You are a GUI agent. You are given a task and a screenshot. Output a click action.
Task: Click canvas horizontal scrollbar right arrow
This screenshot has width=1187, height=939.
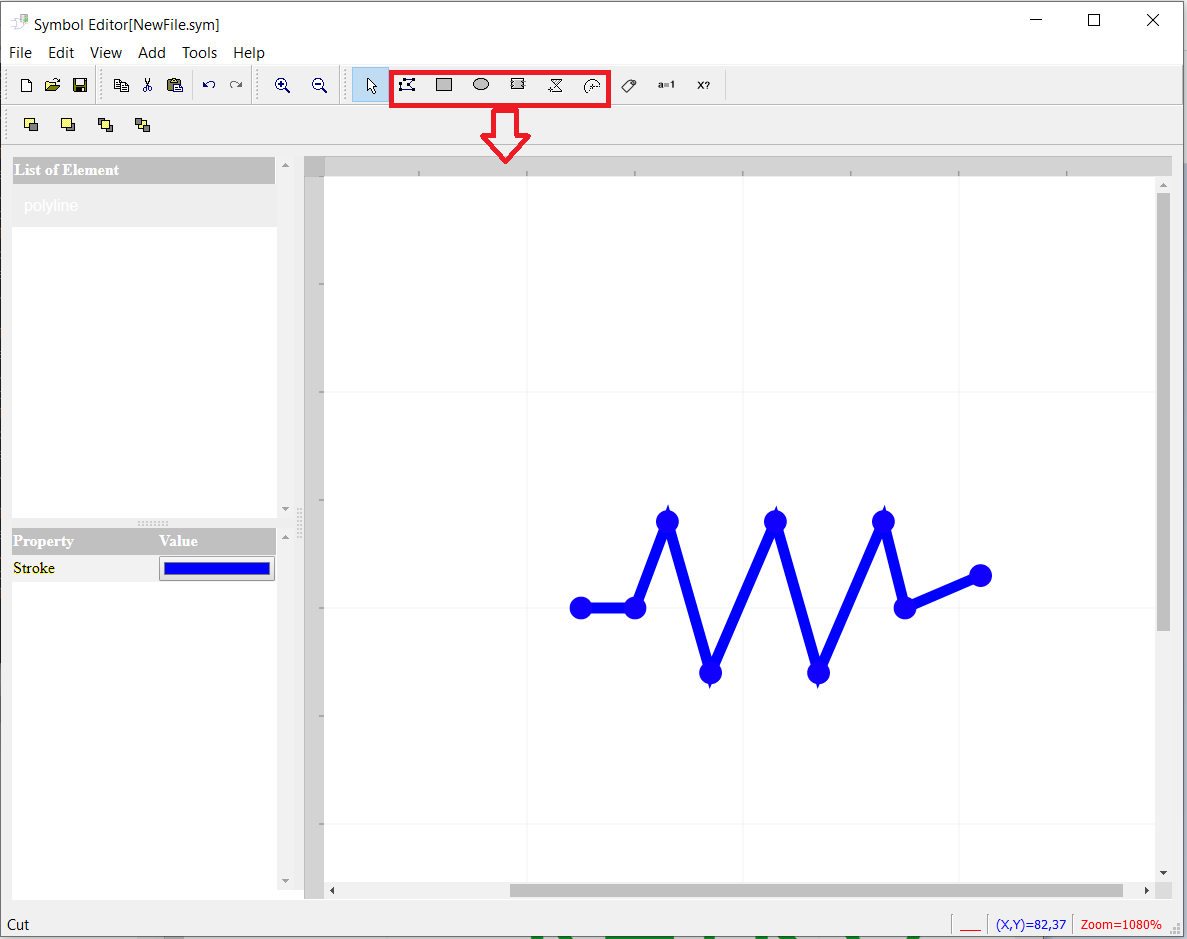1147,891
